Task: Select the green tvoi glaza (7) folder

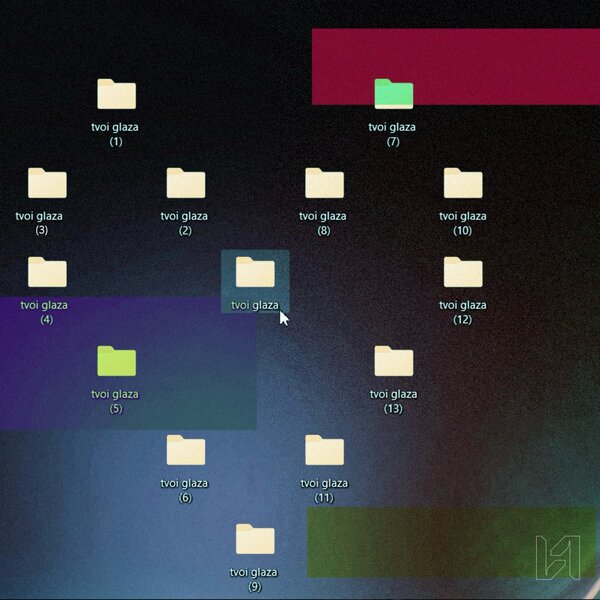Action: tap(393, 94)
